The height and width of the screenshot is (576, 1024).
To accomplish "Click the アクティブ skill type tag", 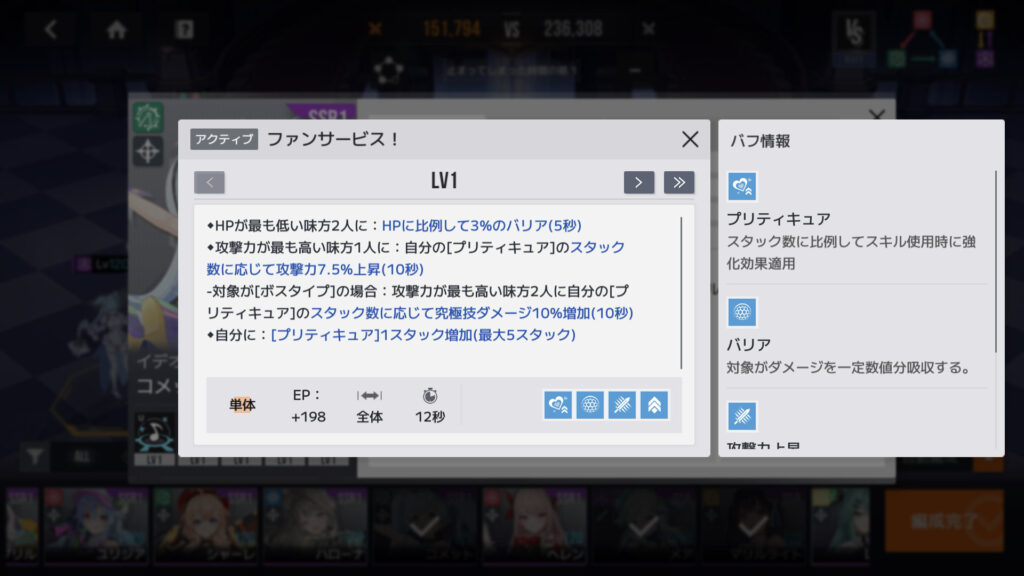I will click(224, 139).
